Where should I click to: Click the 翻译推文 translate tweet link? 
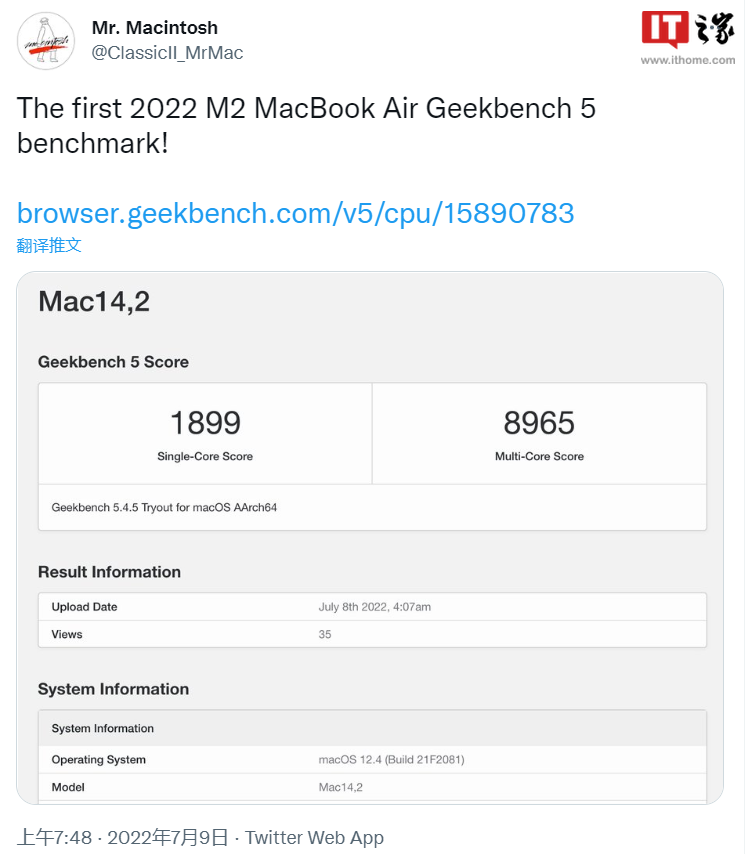coord(49,245)
